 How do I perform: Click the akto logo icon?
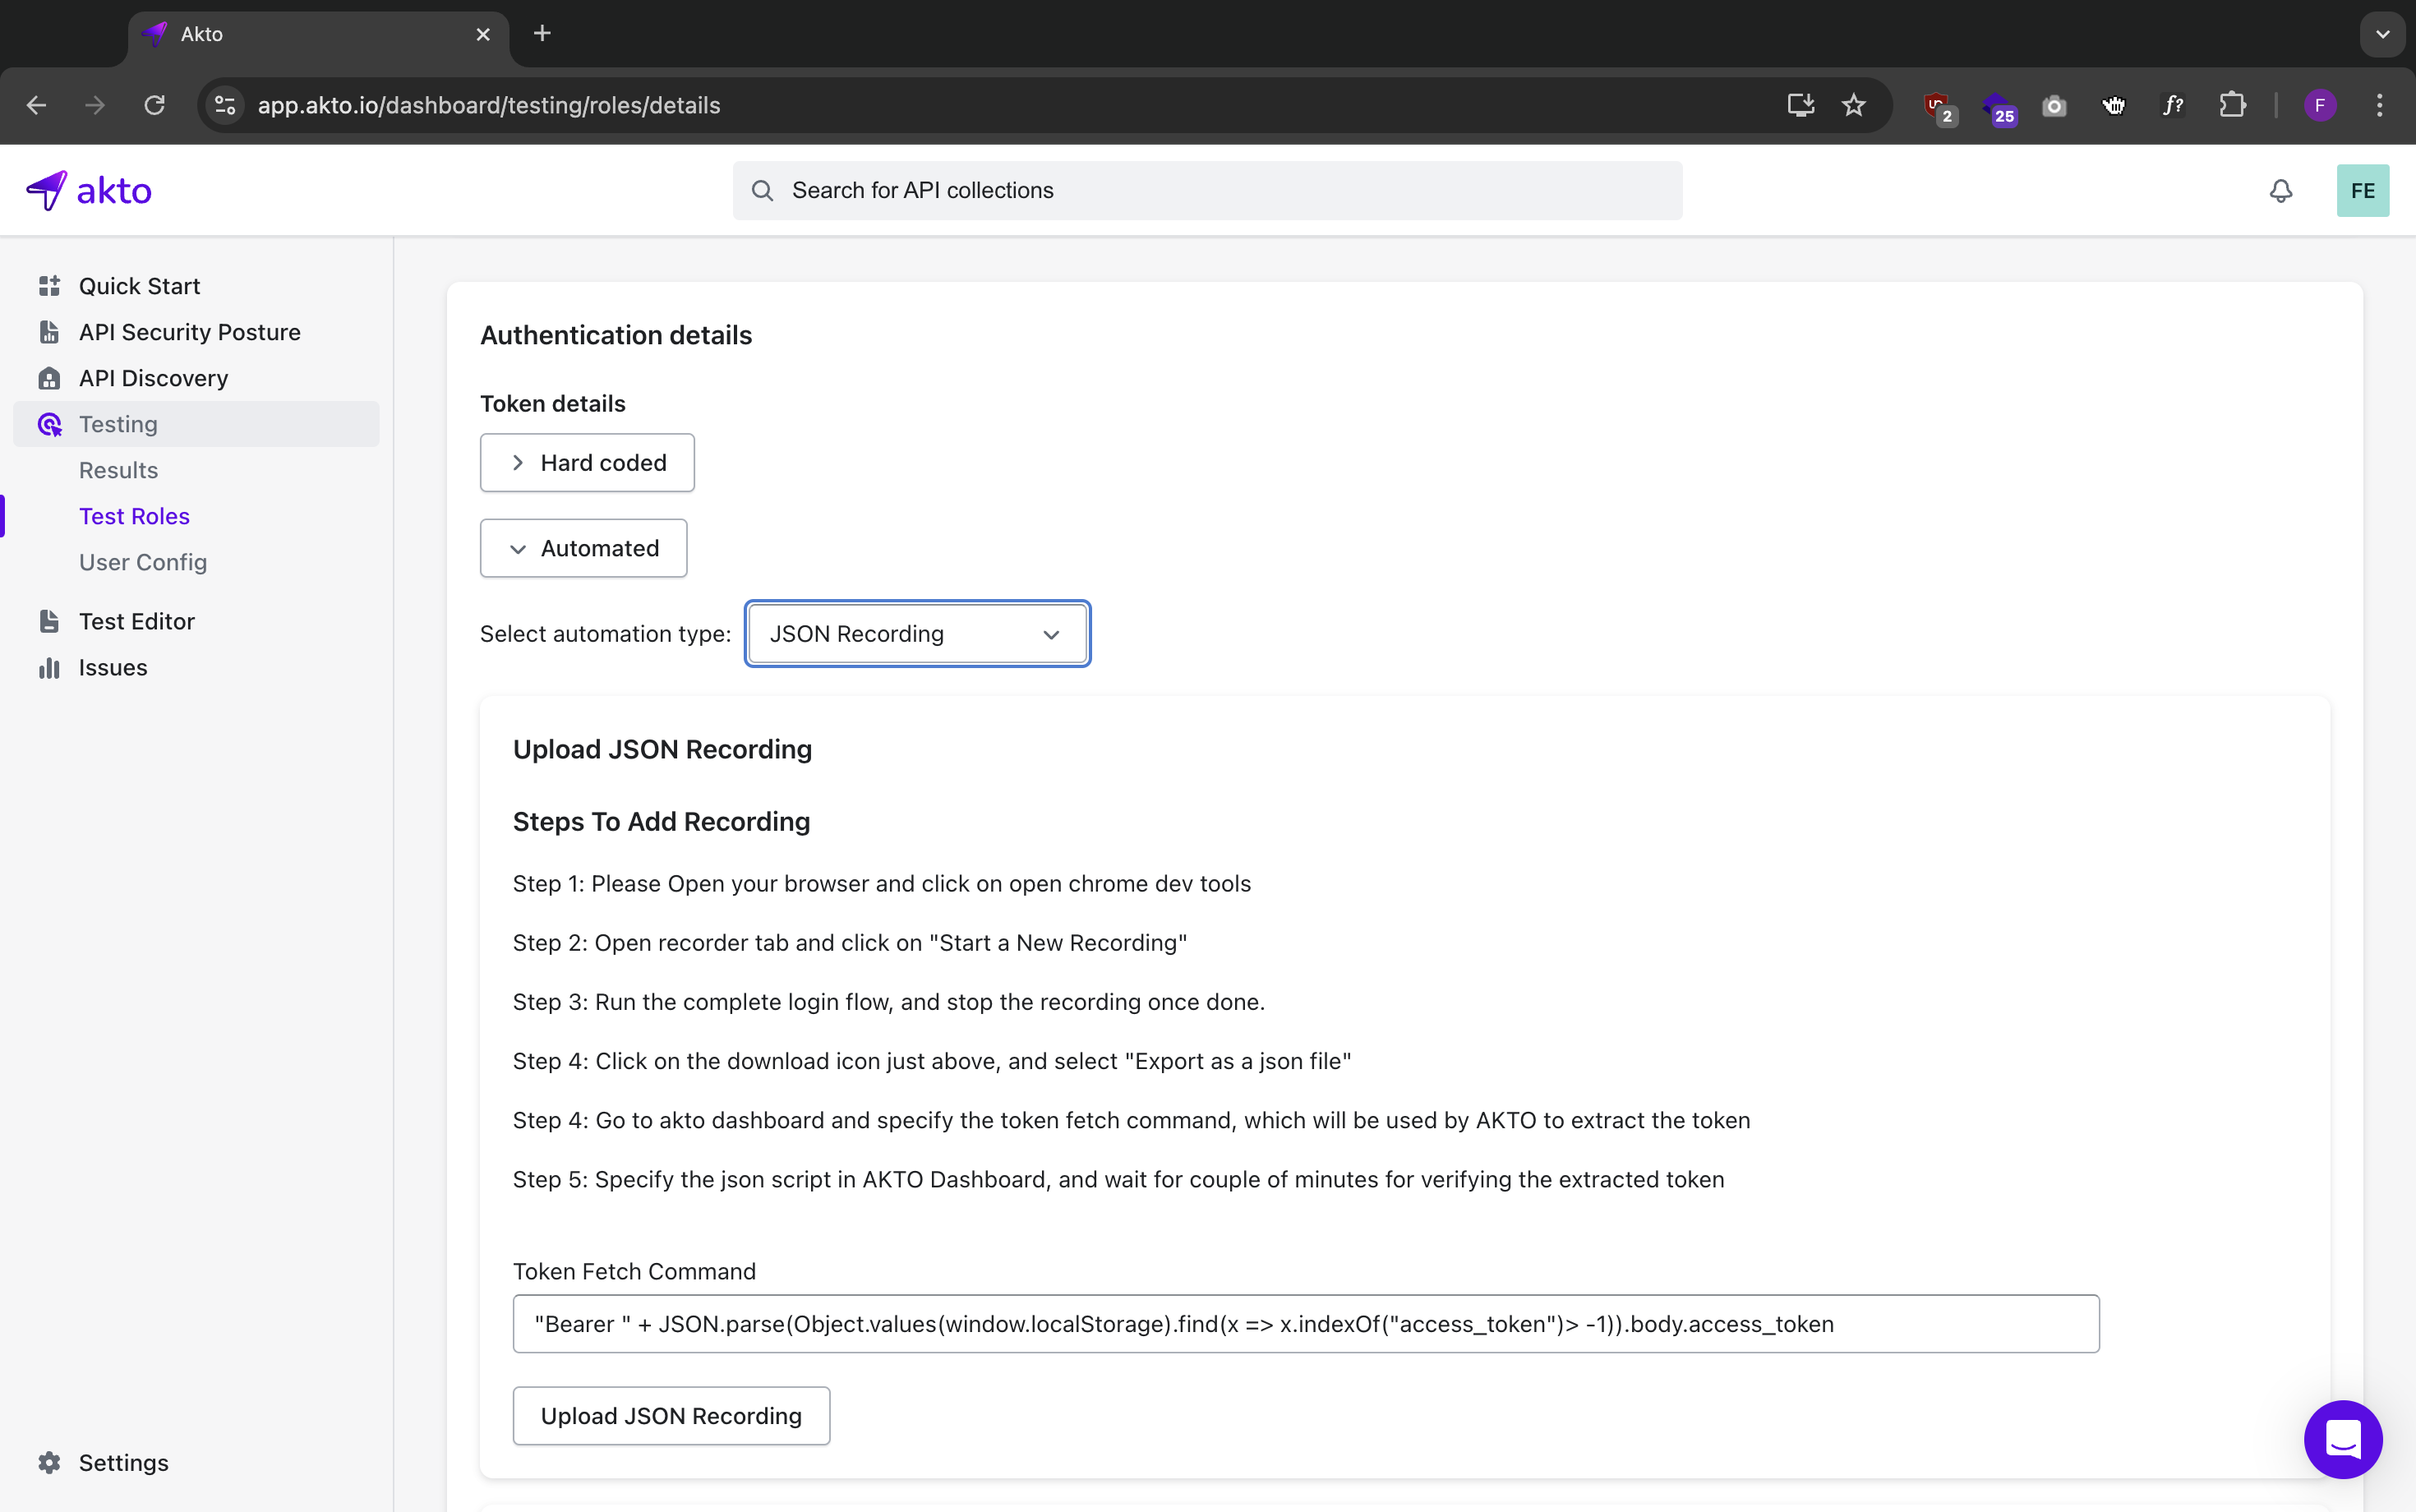[x=47, y=190]
